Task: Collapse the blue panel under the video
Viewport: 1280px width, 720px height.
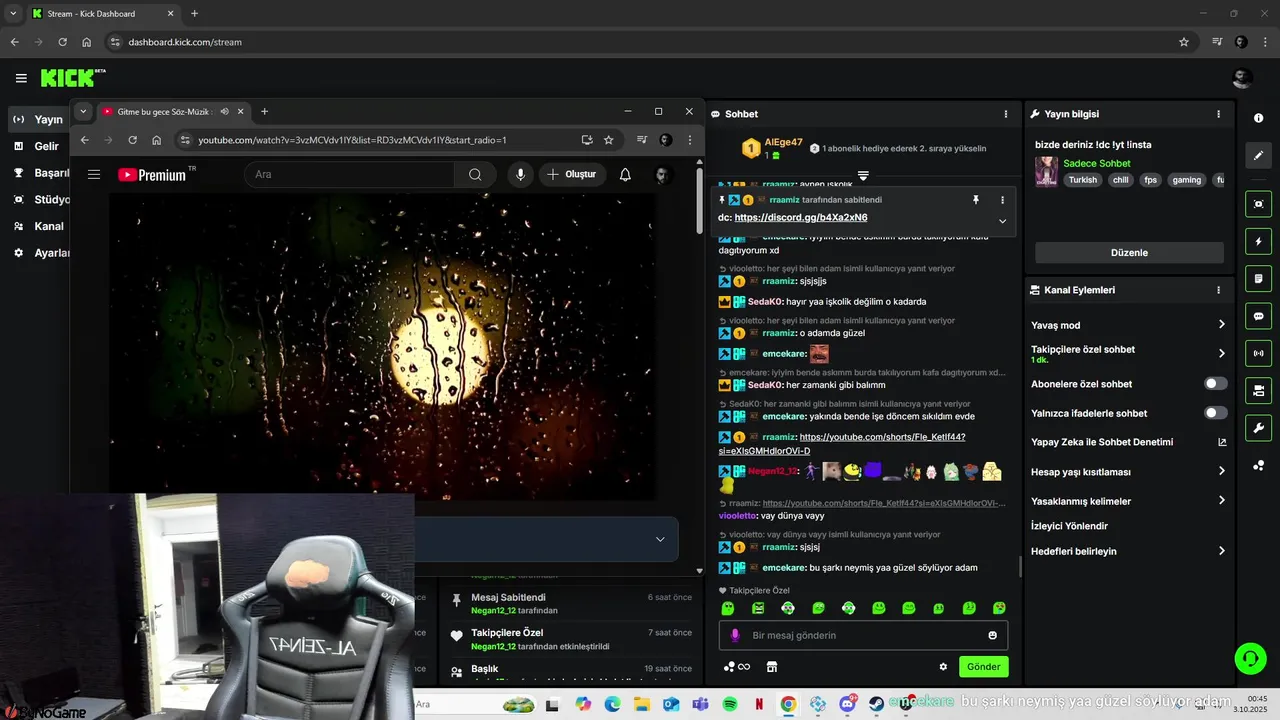Action: coord(660,540)
